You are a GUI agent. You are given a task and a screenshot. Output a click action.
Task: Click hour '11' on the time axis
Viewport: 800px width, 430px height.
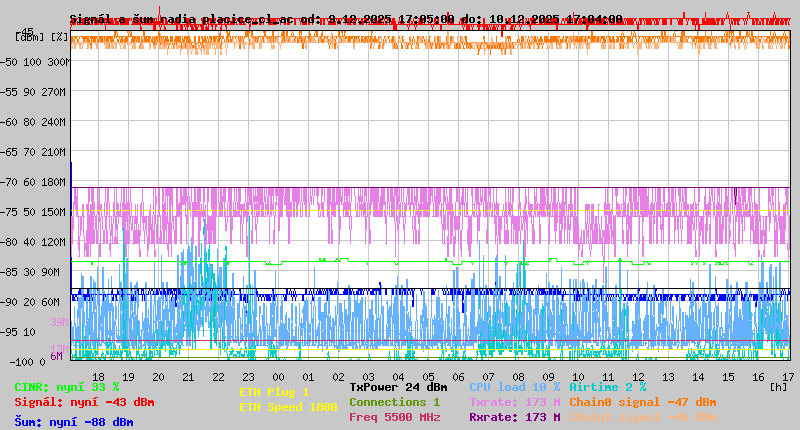[x=609, y=377]
